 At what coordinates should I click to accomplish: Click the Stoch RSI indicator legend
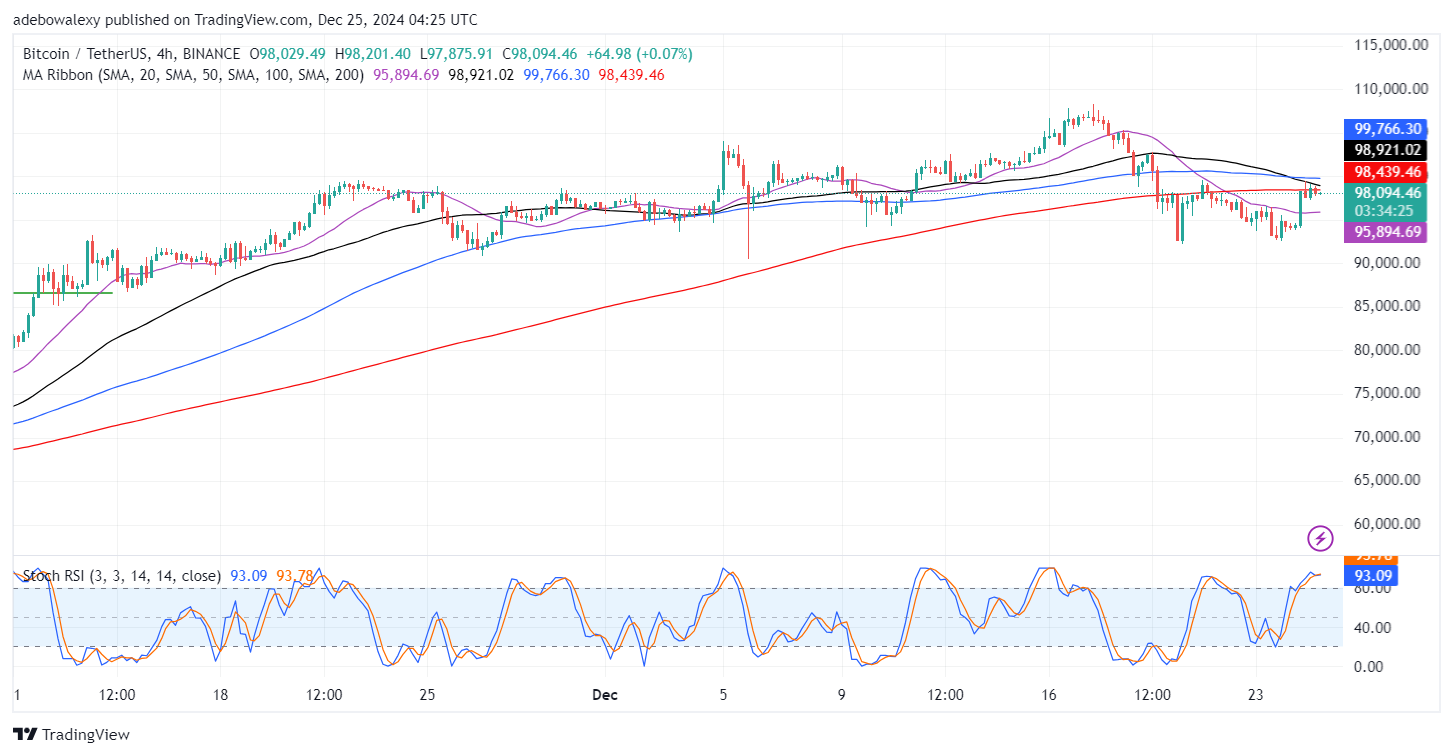point(121,576)
